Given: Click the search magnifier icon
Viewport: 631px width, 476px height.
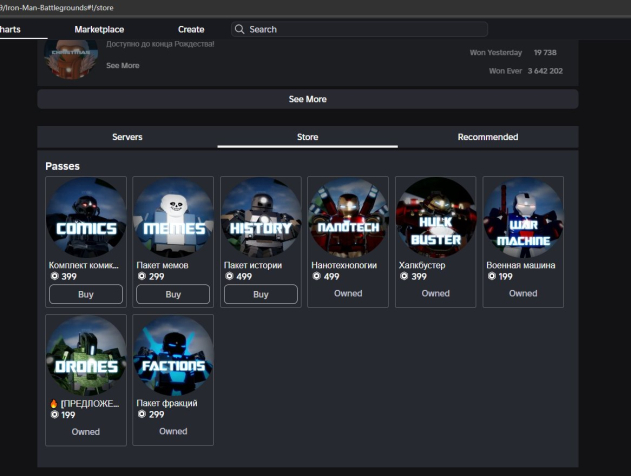Looking at the screenshot, I should coord(240,30).
